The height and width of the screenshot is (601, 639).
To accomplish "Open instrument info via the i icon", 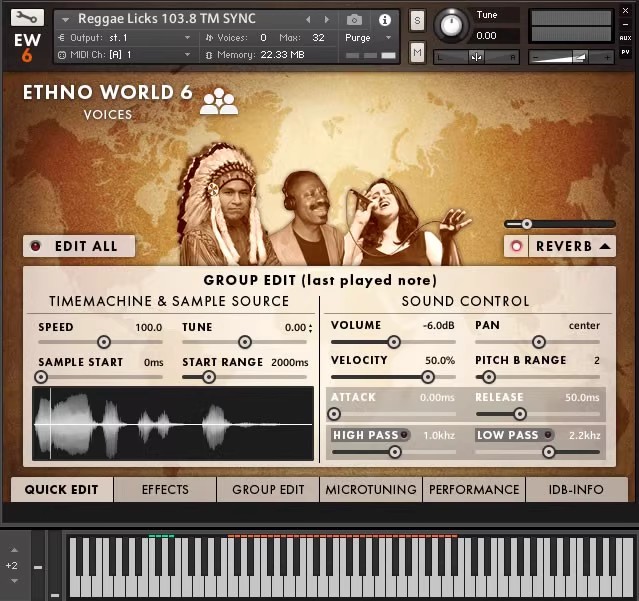I will point(384,19).
